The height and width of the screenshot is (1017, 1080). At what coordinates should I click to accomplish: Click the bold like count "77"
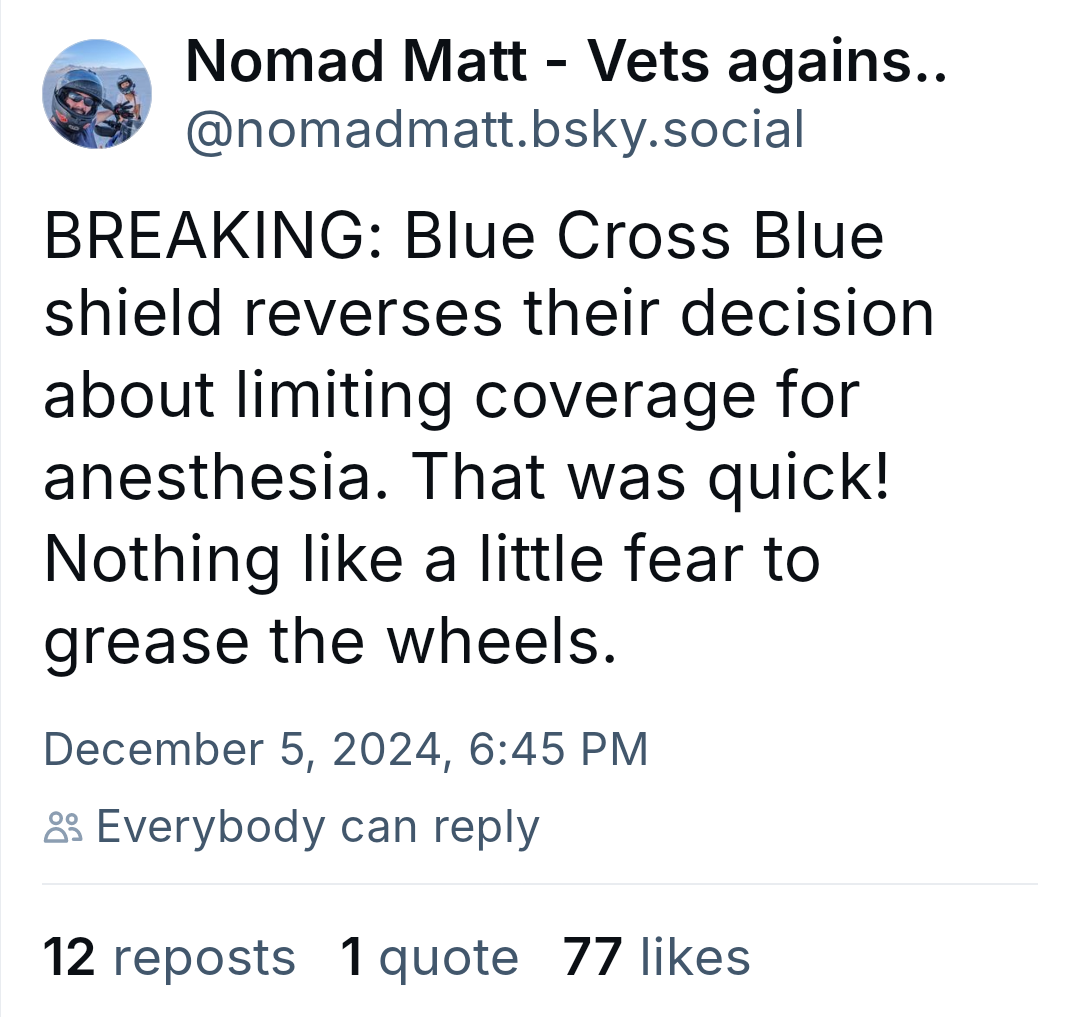593,957
